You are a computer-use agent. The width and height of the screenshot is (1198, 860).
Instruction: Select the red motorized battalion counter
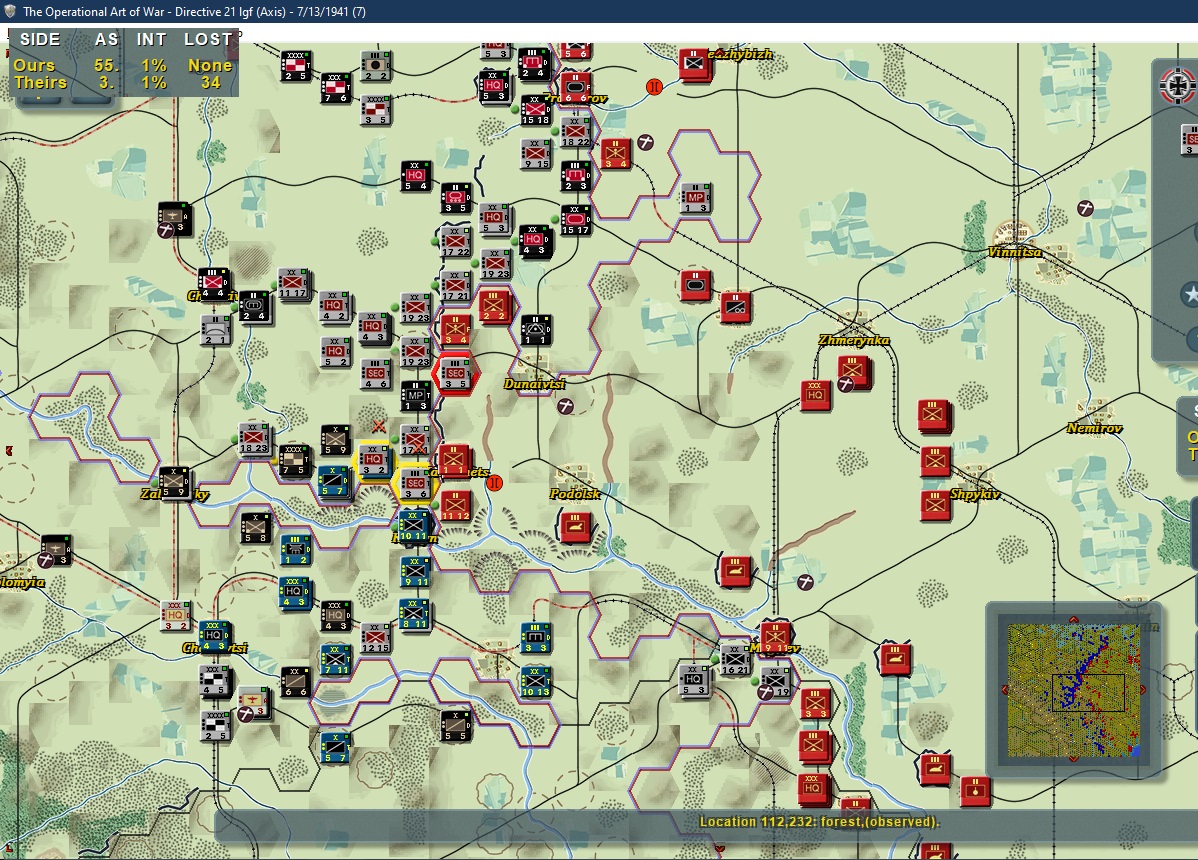click(x=735, y=307)
